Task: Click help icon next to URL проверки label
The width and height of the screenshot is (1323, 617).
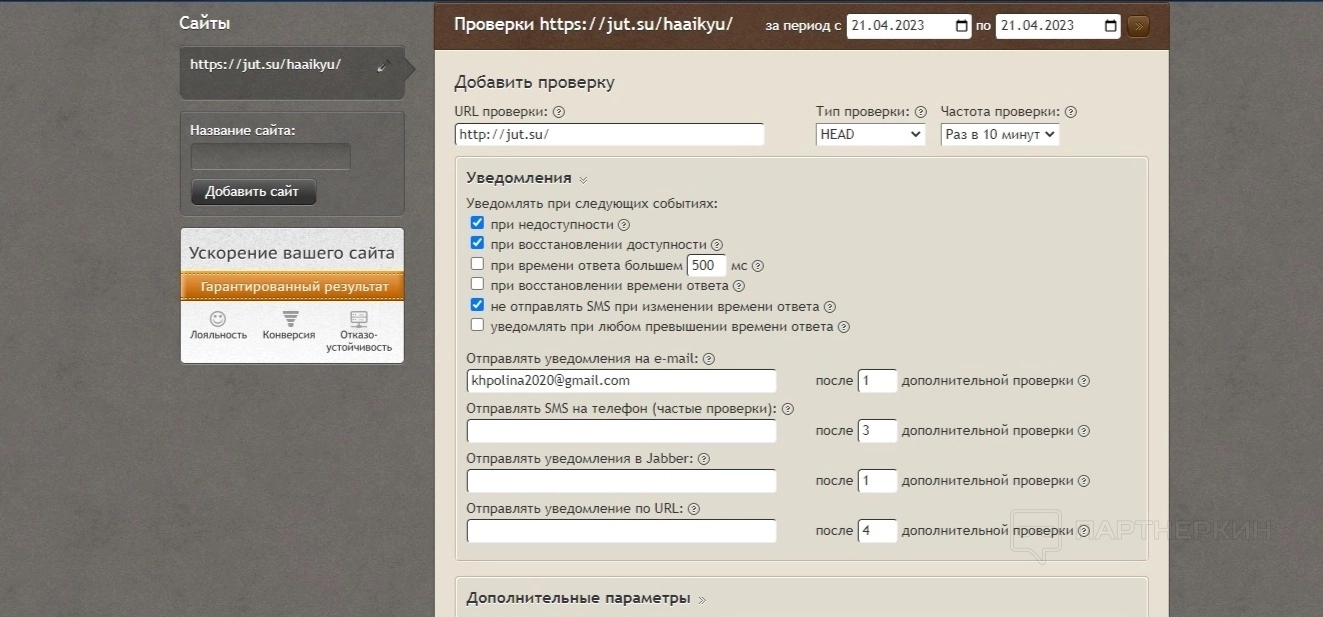Action: coord(559,112)
